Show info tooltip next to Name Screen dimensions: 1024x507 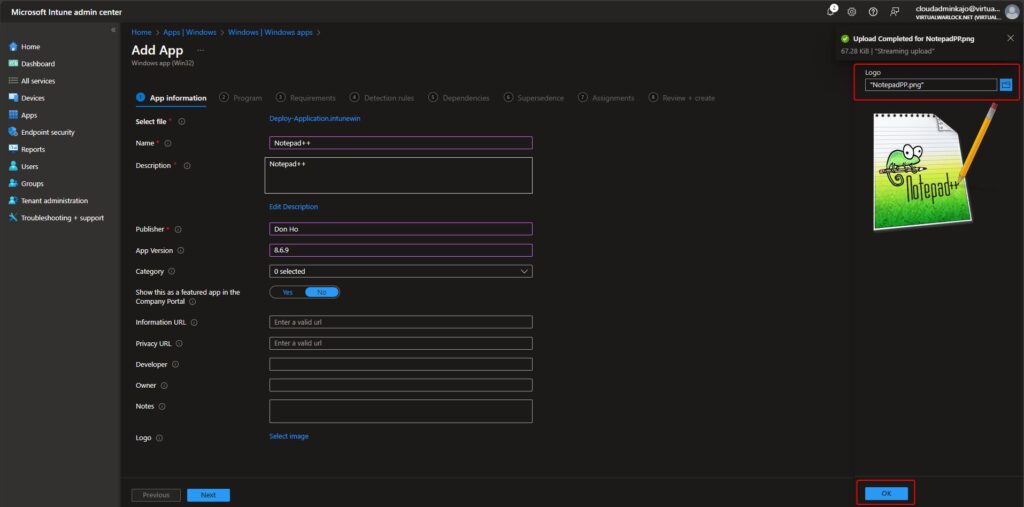click(x=168, y=143)
